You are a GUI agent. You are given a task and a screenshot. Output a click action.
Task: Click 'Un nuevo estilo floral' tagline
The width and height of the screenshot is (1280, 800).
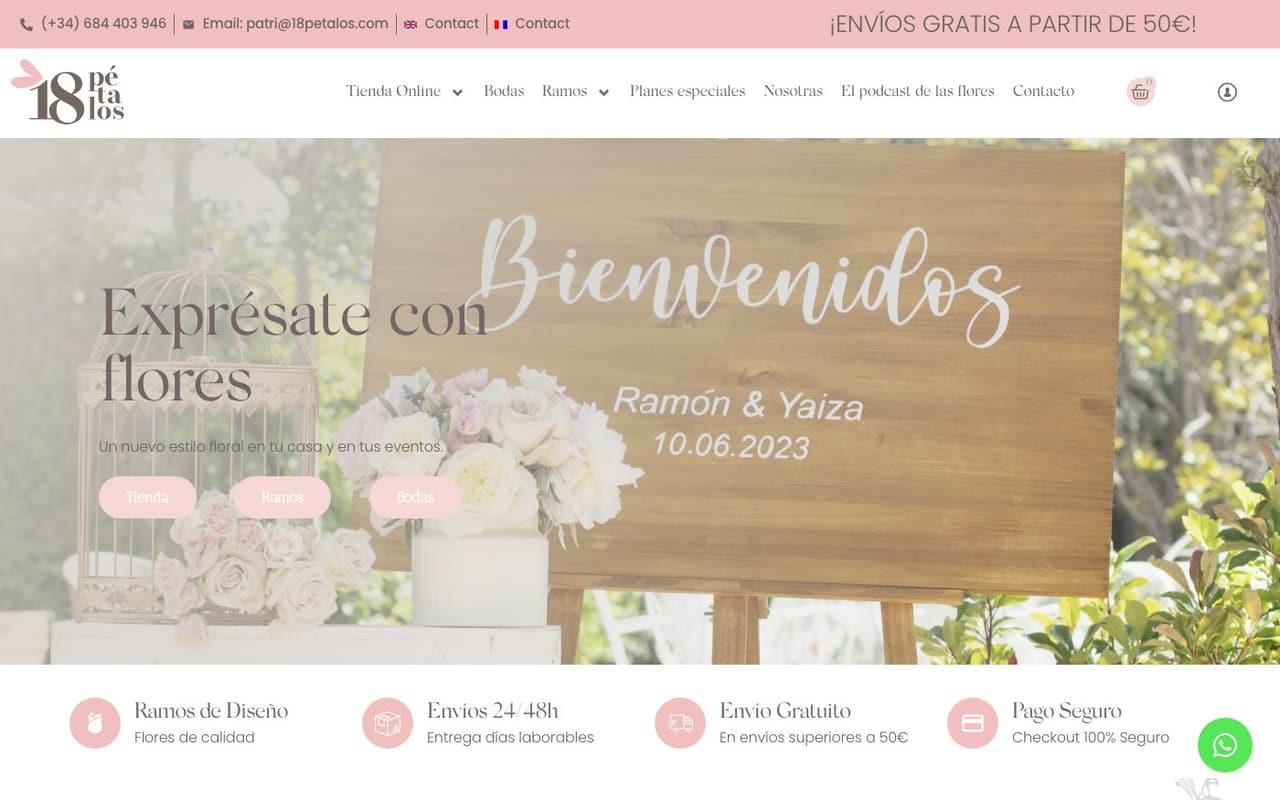coord(271,447)
